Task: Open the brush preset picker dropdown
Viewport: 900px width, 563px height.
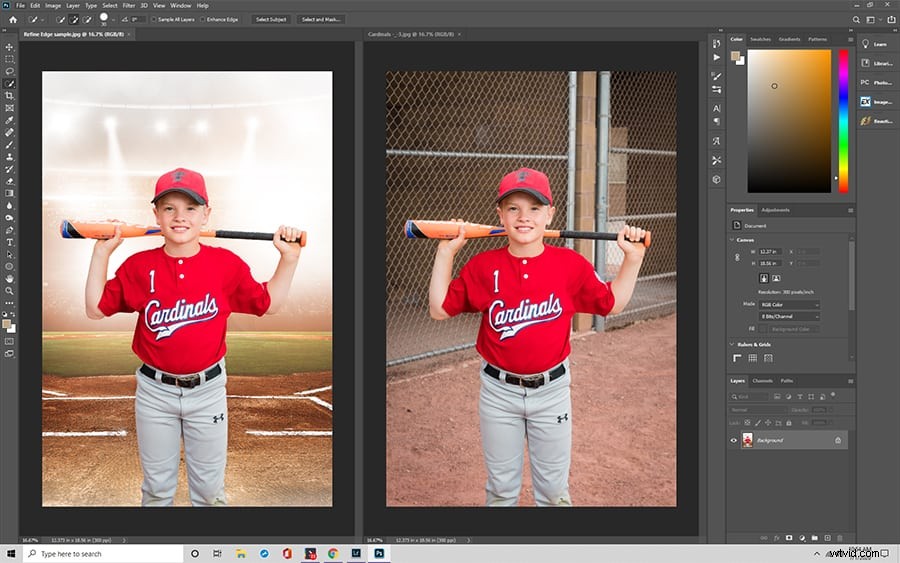Action: tap(113, 20)
